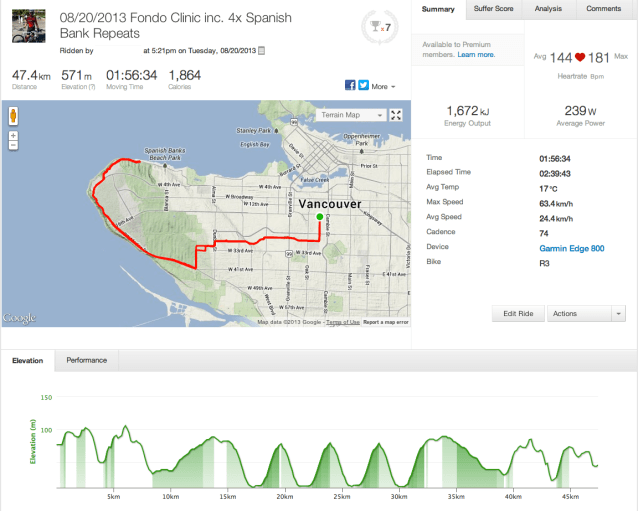
Task: Open the Comments tab
Action: pos(603,9)
